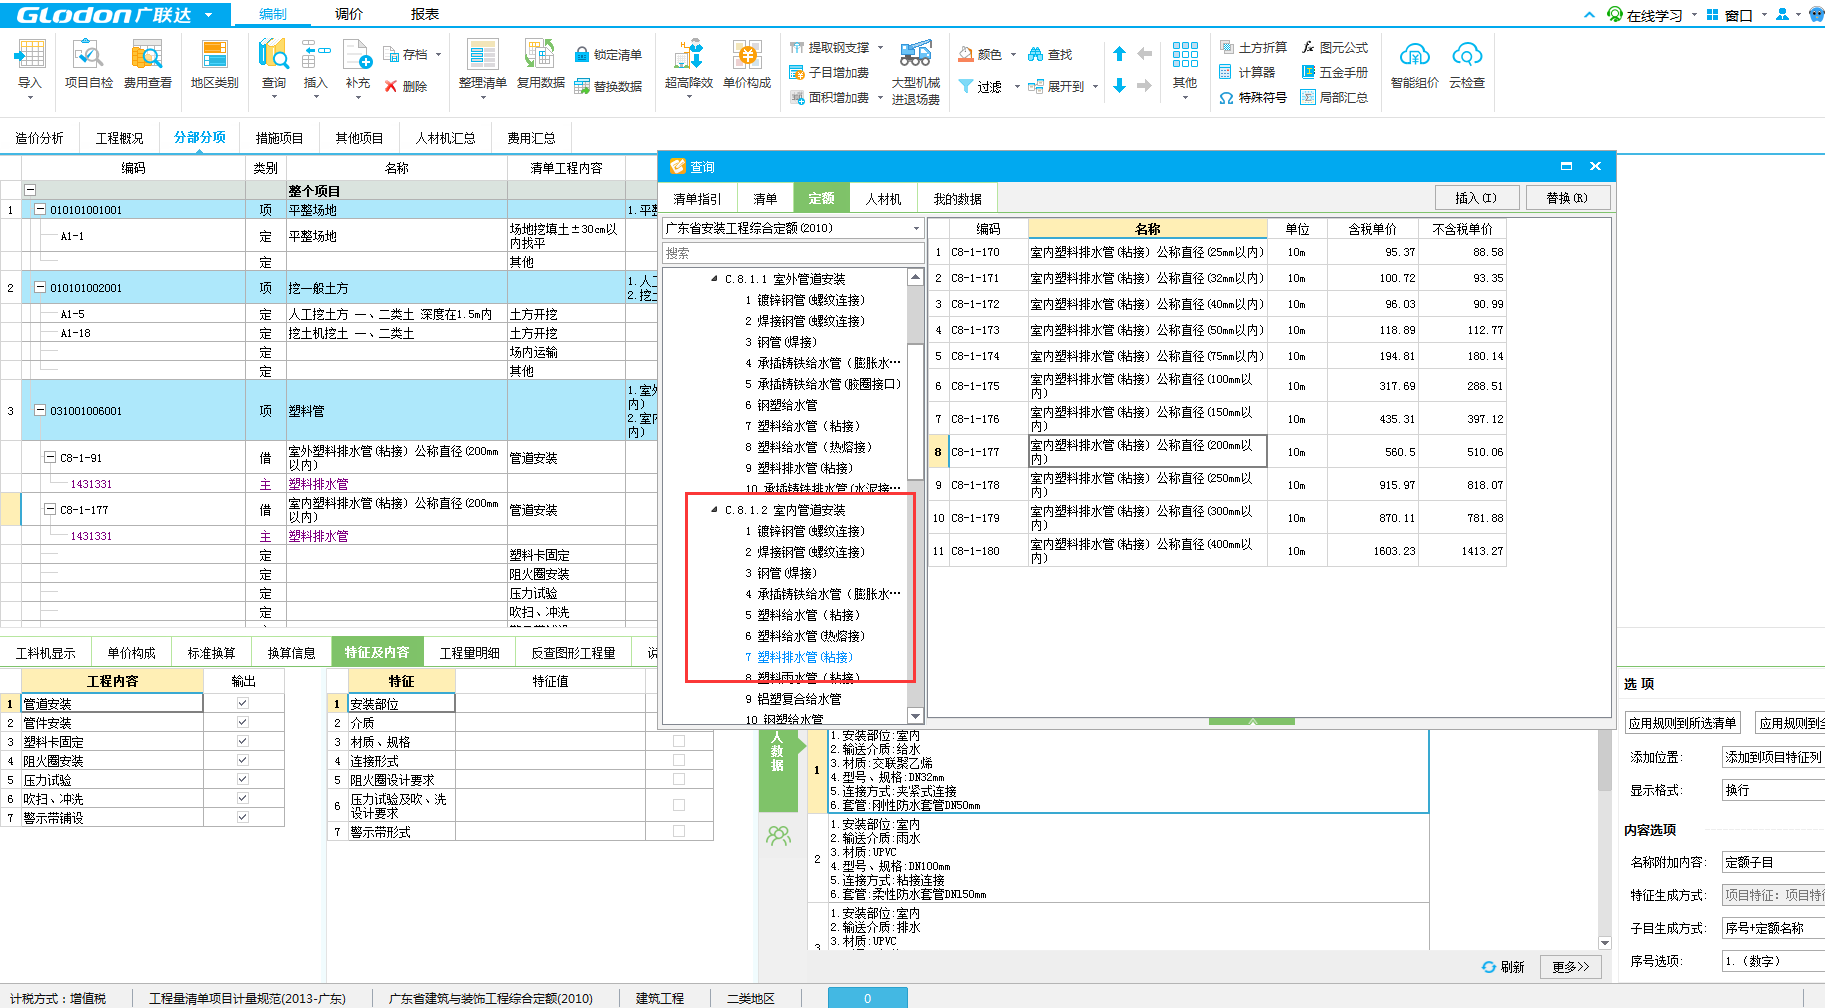Run 项目自检 project self-check
Viewport: 1825px width, 1008px height.
click(88, 66)
